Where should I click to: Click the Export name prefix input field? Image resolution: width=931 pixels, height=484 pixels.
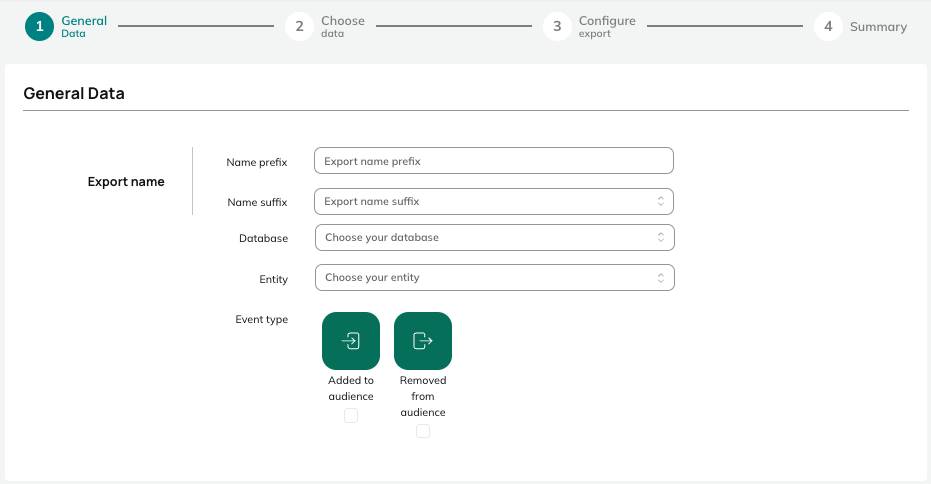click(x=493, y=161)
